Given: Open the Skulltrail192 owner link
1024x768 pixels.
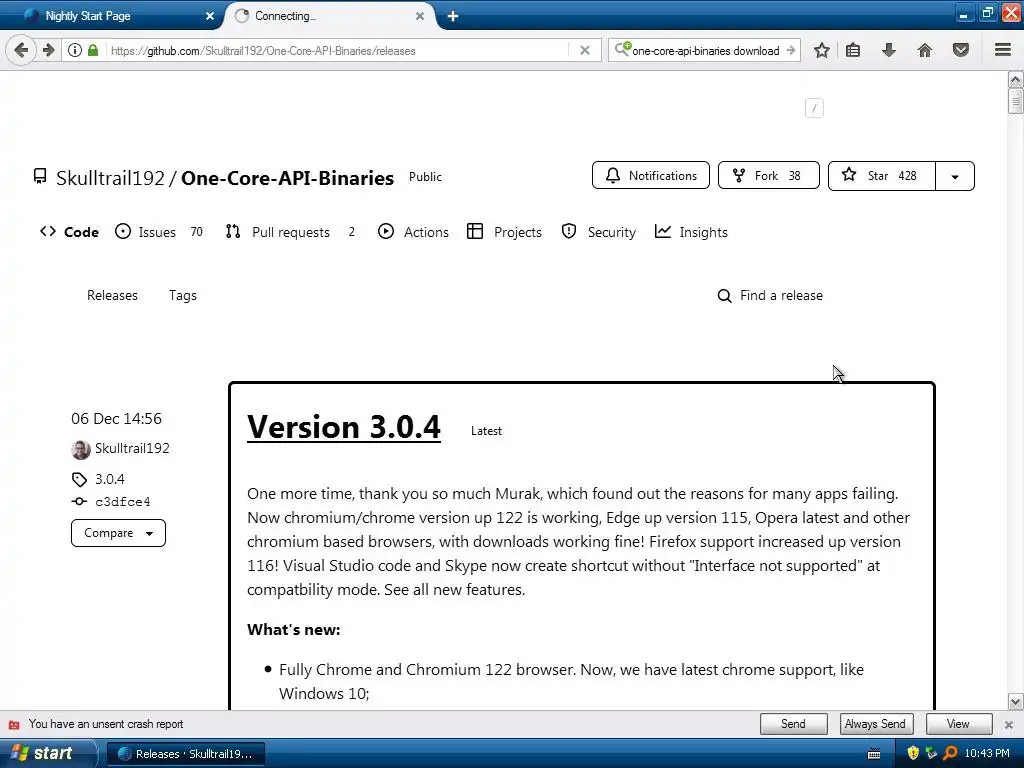Looking at the screenshot, I should pos(110,178).
